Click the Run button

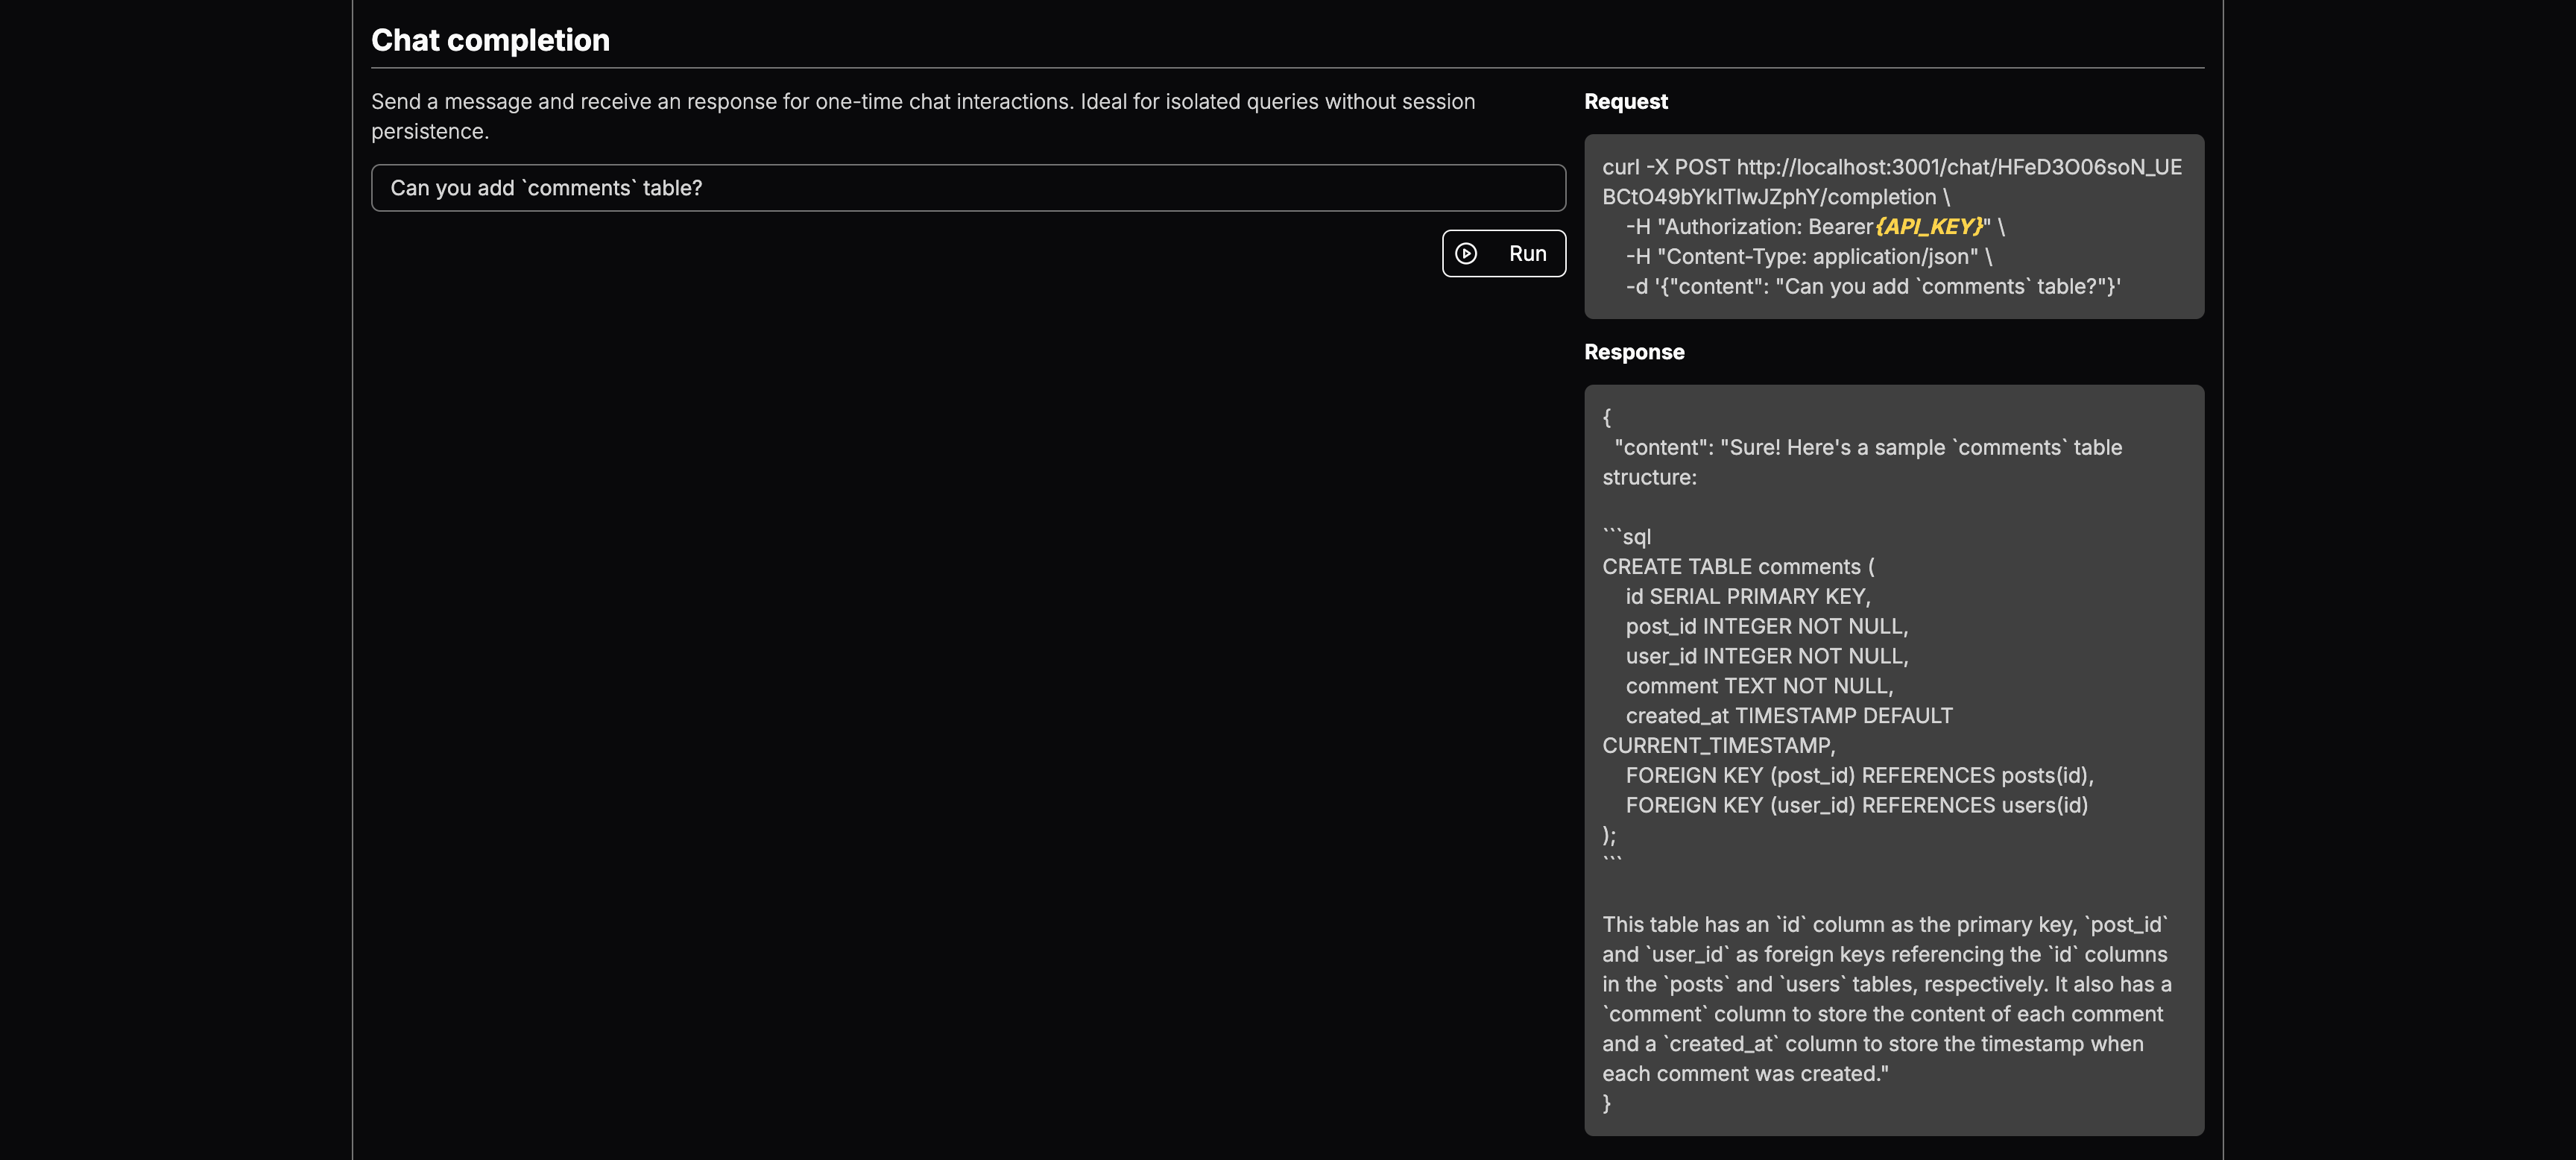1503,253
